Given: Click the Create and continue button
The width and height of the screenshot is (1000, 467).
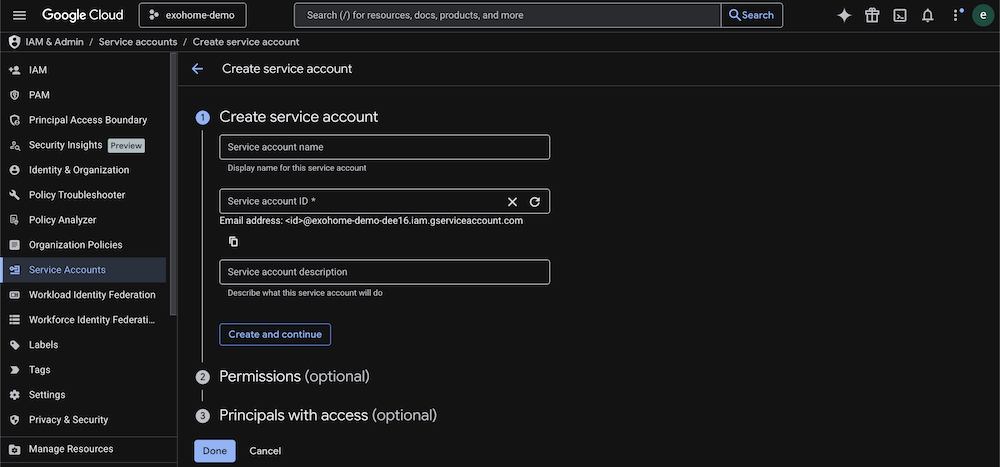Looking at the screenshot, I should click(275, 334).
